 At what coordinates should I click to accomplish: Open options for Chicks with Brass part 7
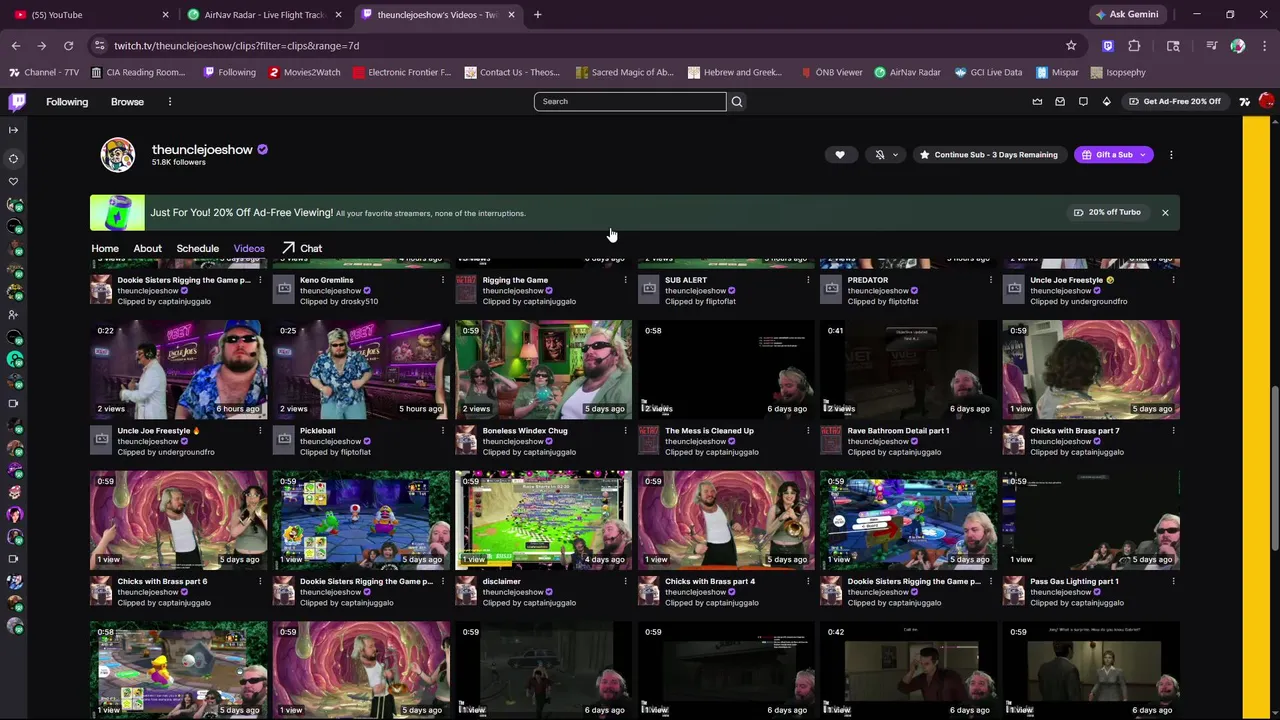pos(1173,431)
